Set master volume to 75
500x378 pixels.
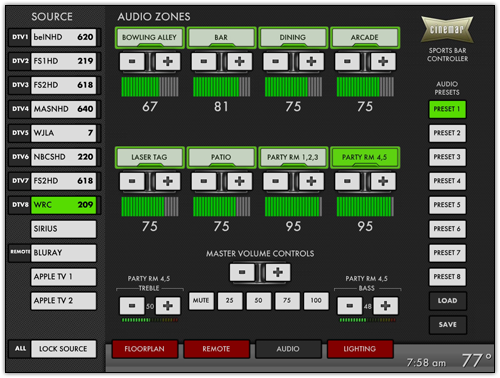coord(287,301)
